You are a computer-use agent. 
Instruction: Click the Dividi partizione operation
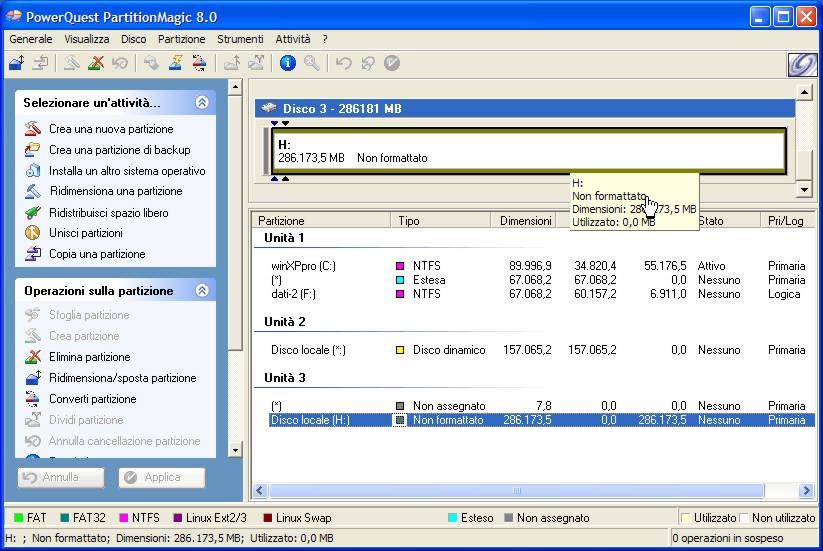[x=86, y=420]
